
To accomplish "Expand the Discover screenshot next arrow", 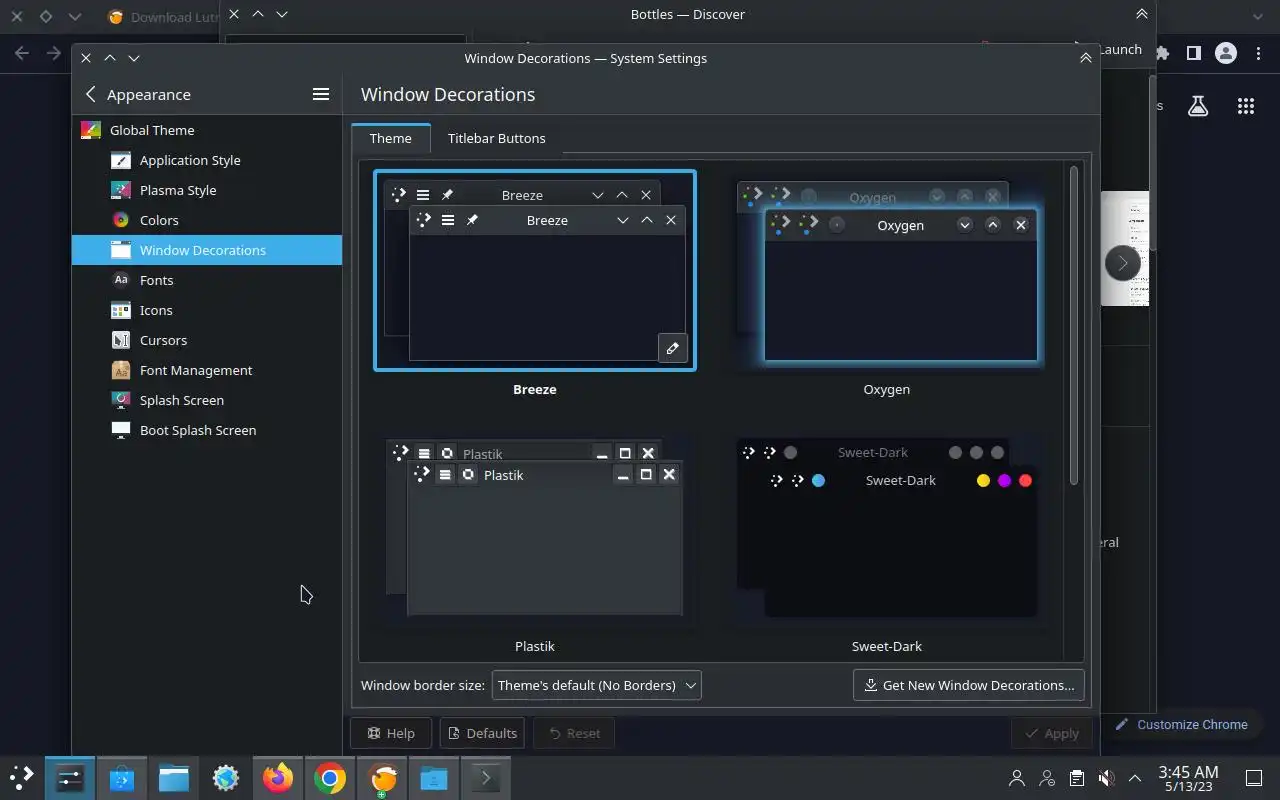I will tap(1123, 263).
